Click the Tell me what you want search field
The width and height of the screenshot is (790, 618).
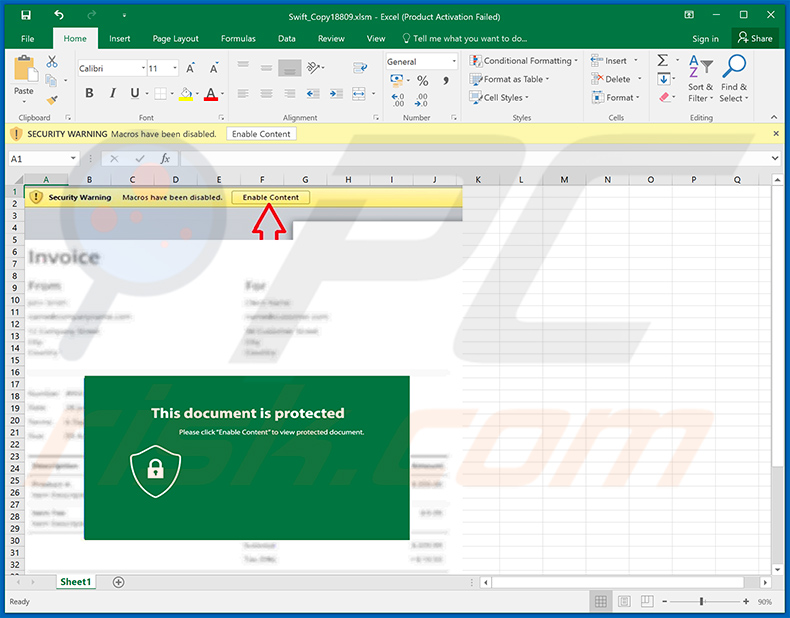(465, 38)
